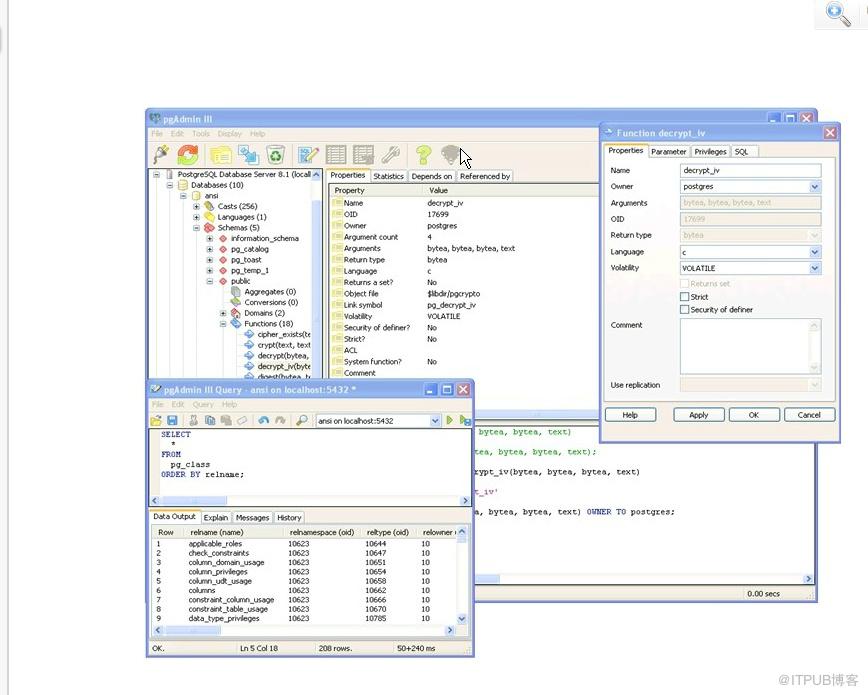Open the Query menu in Query window
The width and height of the screenshot is (868, 695).
[203, 404]
